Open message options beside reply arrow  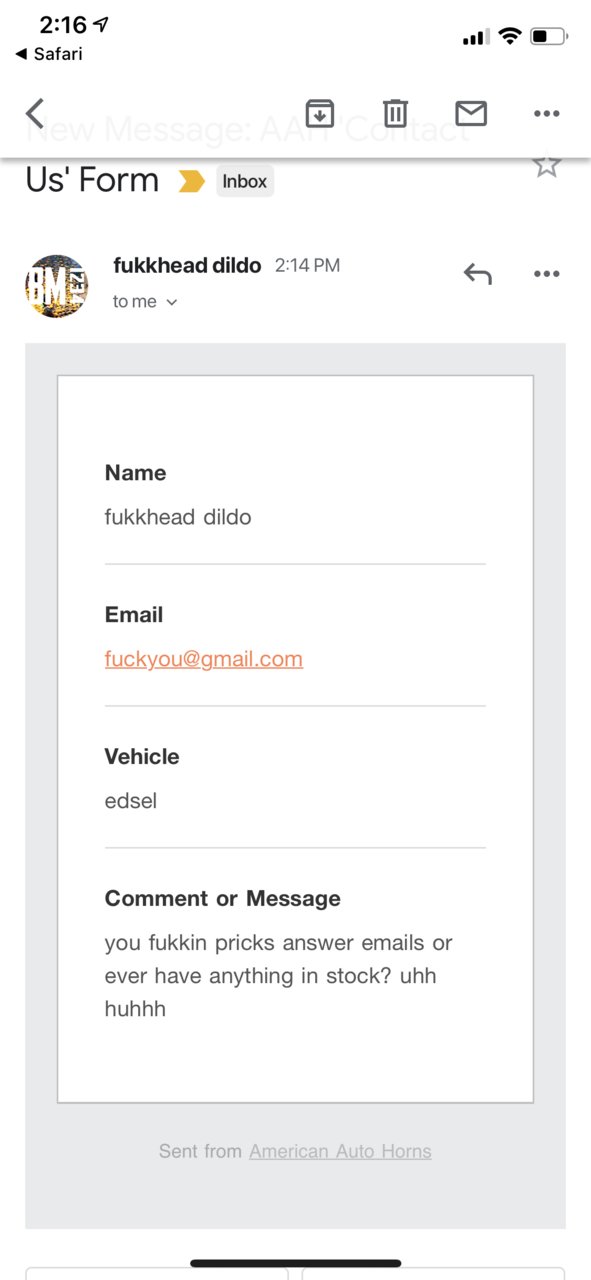tap(546, 274)
